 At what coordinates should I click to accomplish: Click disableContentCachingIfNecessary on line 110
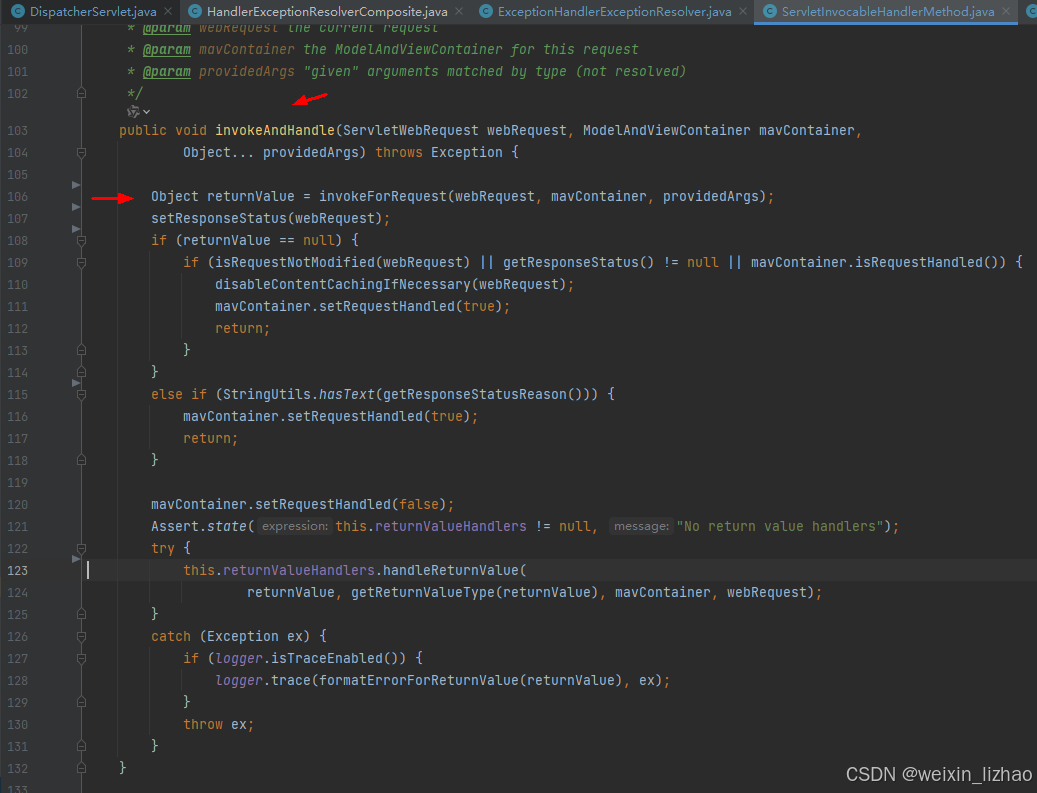[343, 284]
